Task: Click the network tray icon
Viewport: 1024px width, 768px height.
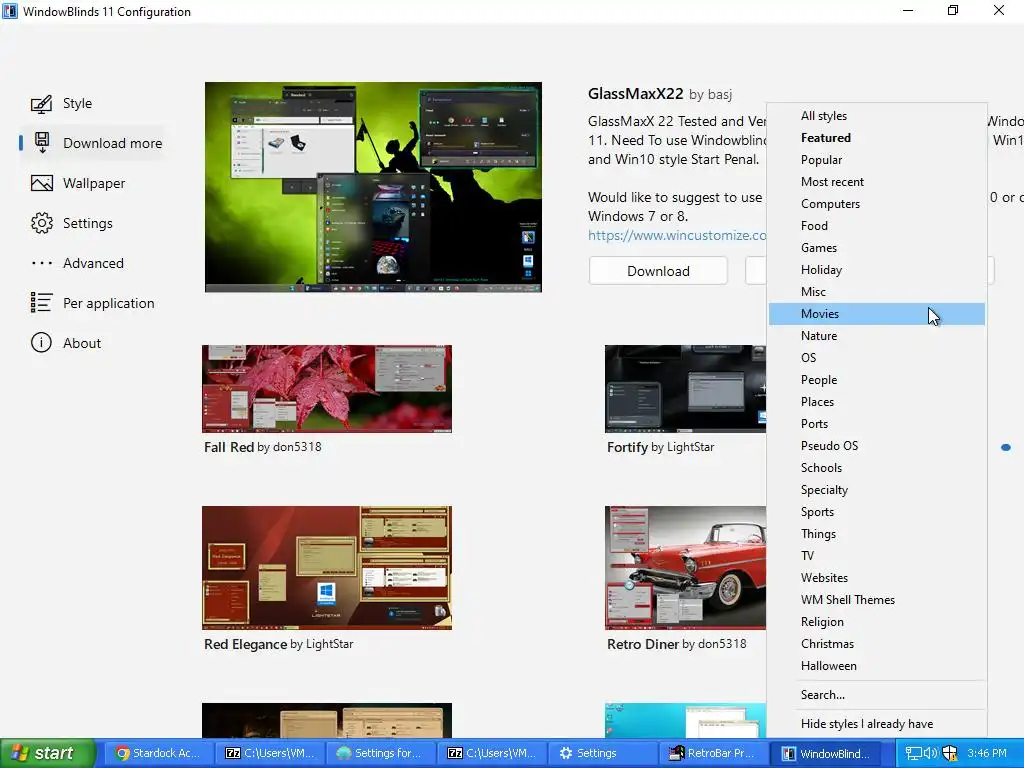Action: pos(913,753)
